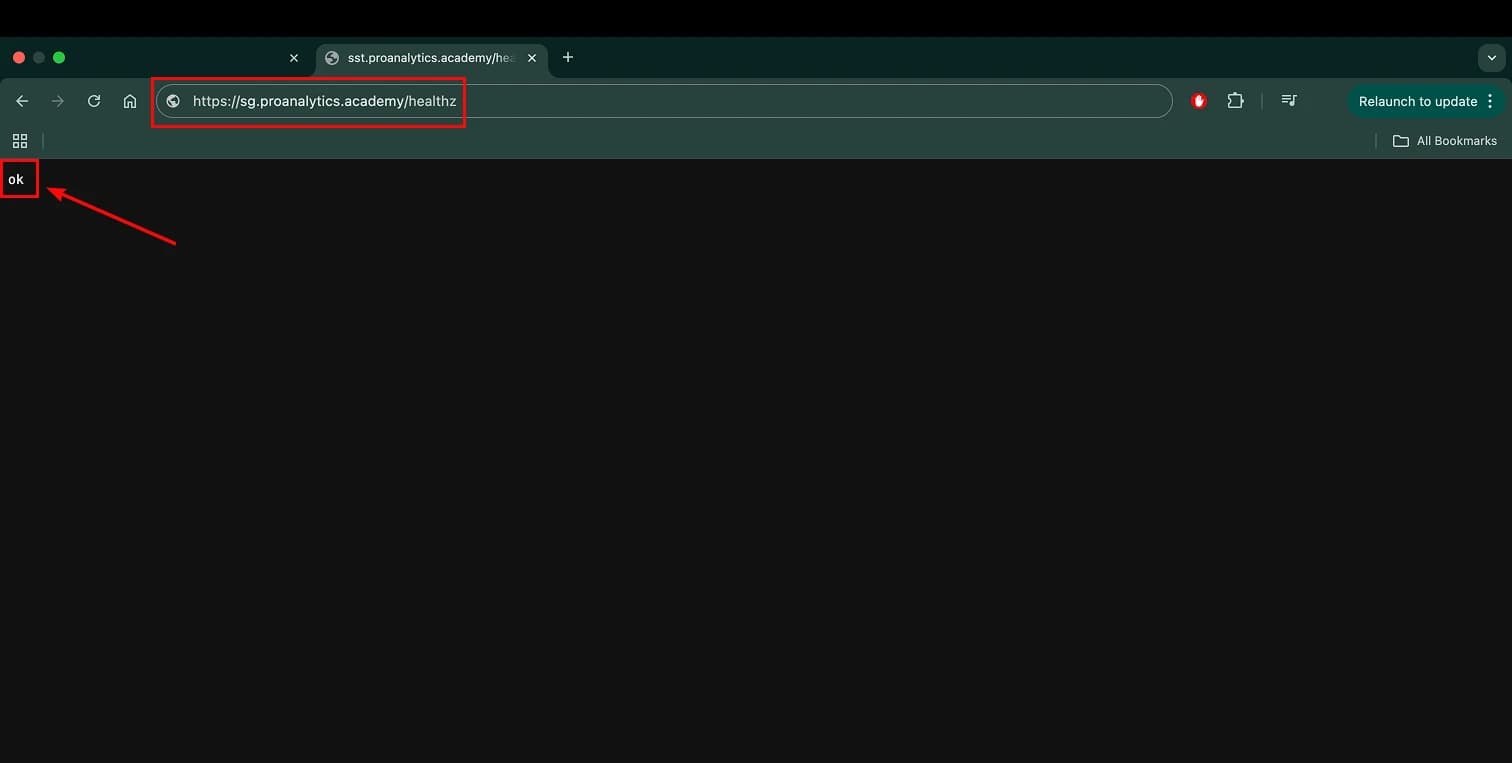Open the media controls music icon
This screenshot has width=1512, height=763.
[x=1289, y=101]
